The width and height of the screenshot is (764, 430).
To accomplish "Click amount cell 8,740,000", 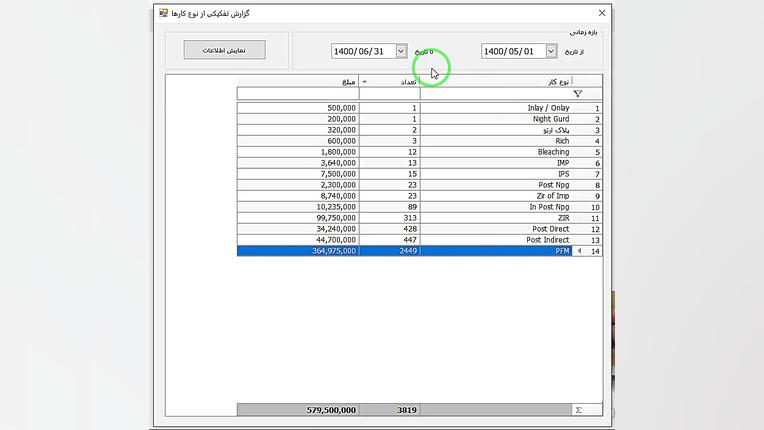I will [298, 196].
